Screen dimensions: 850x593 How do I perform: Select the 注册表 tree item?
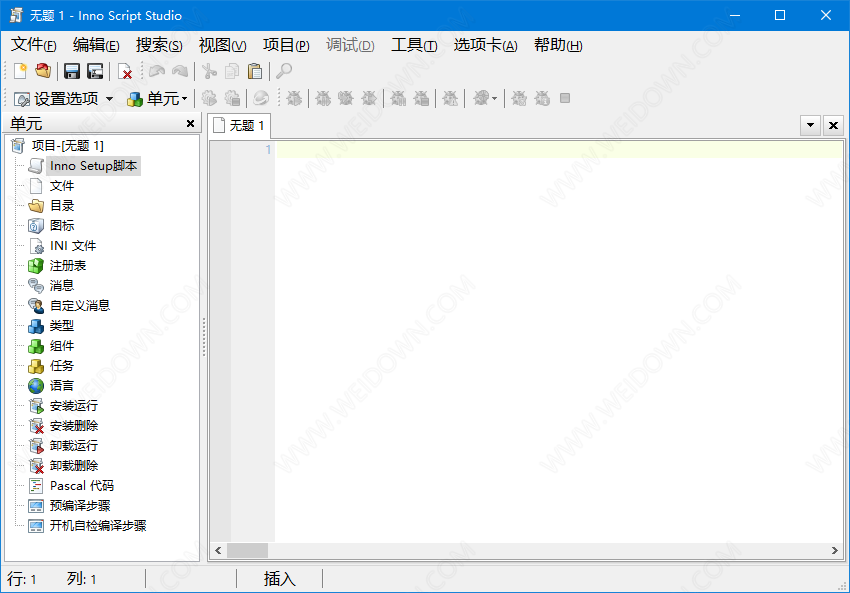pyautogui.click(x=68, y=266)
